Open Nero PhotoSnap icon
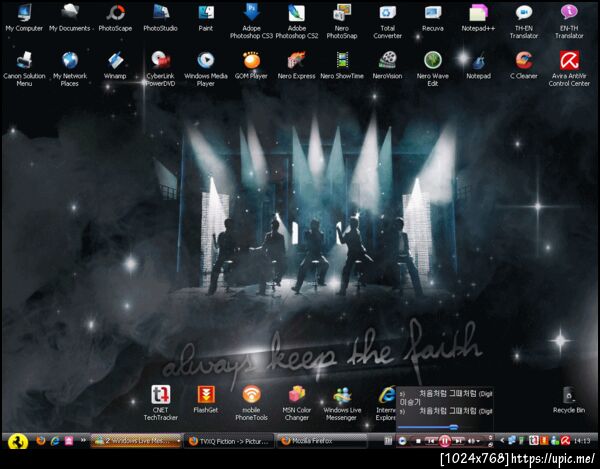Viewport: 600px width, 469px height. click(342, 21)
